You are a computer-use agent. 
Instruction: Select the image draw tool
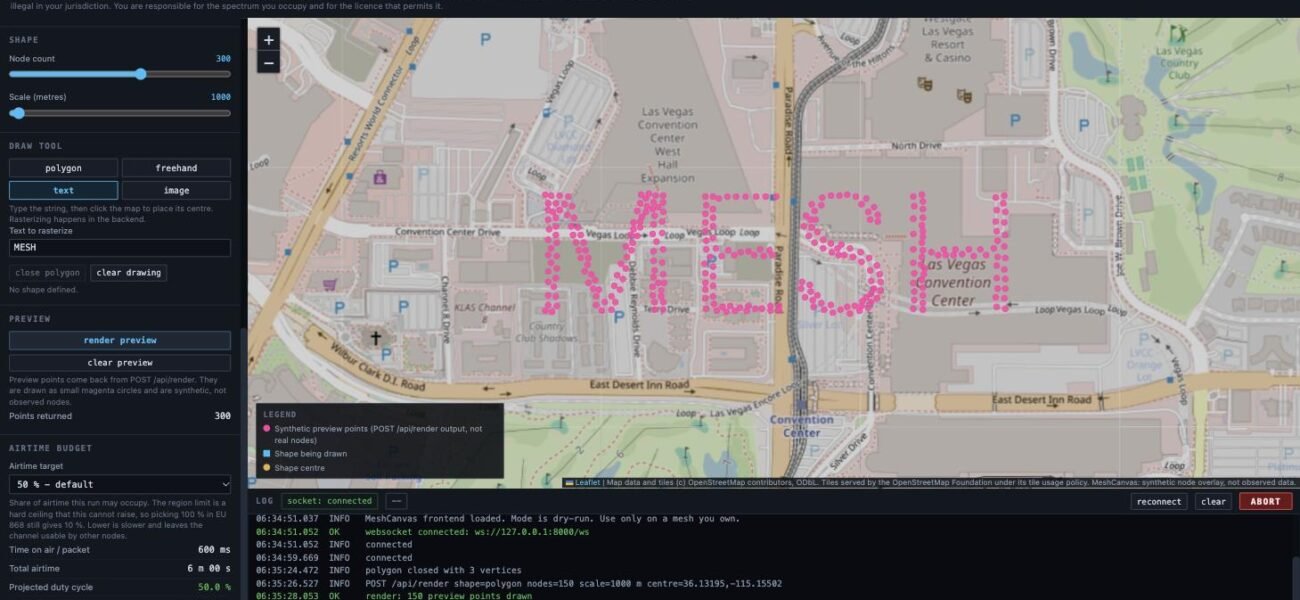pyautogui.click(x=176, y=190)
